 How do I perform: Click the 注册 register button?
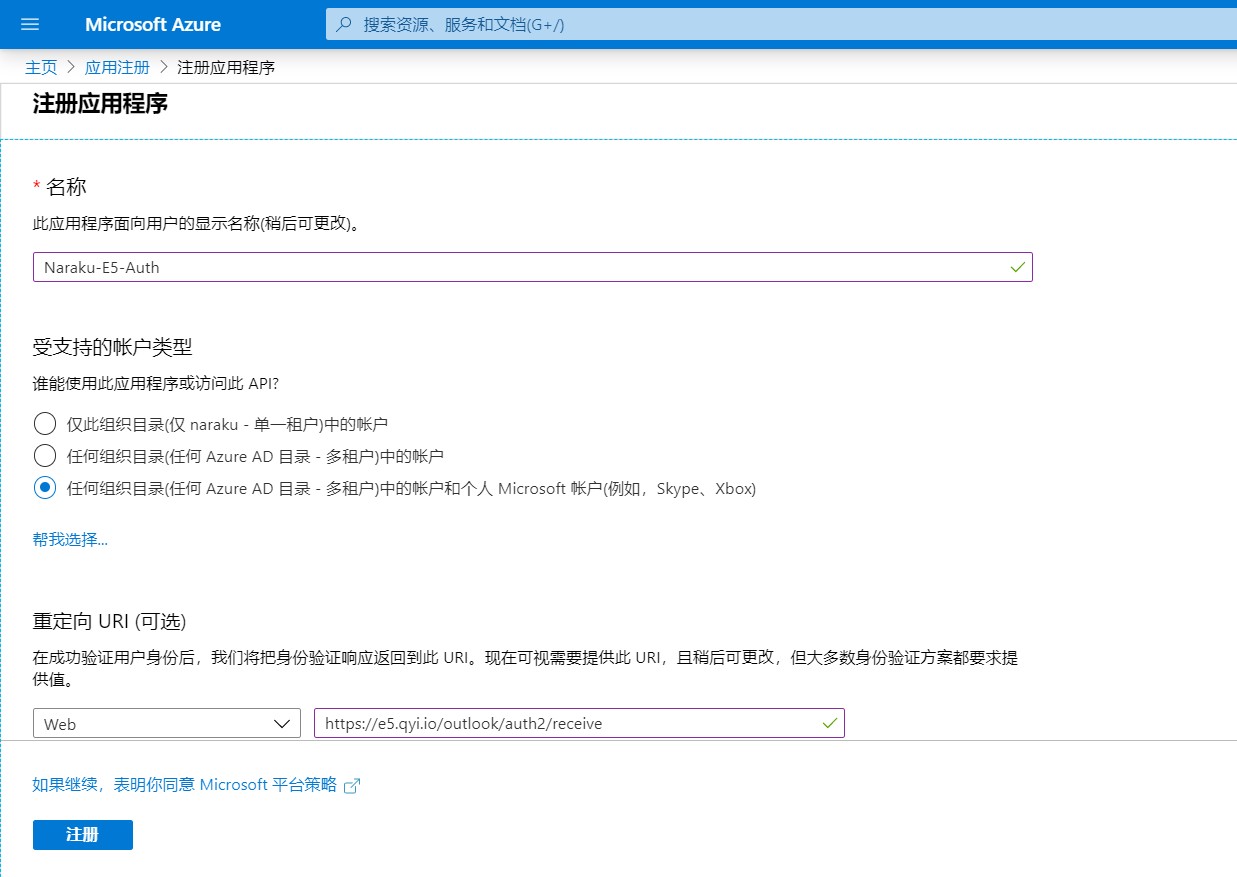tap(83, 835)
